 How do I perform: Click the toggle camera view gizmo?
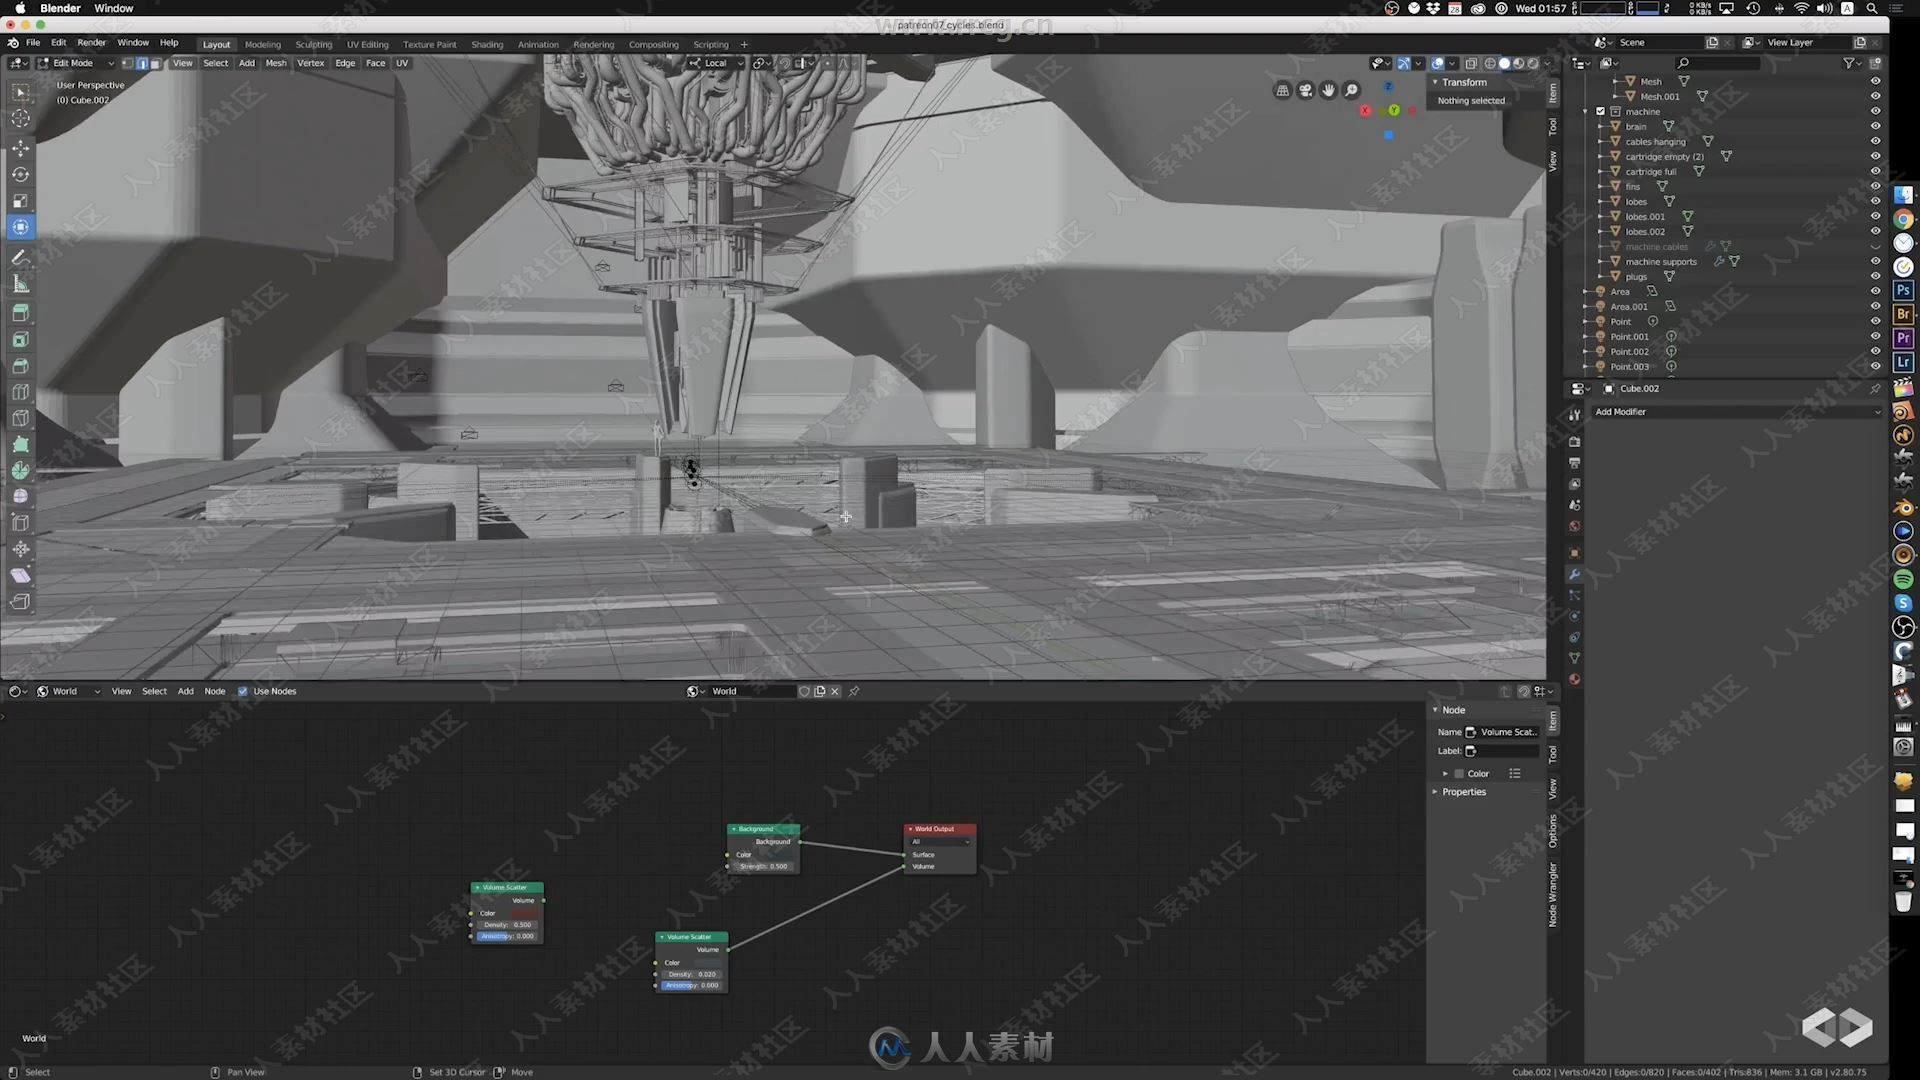click(1305, 91)
